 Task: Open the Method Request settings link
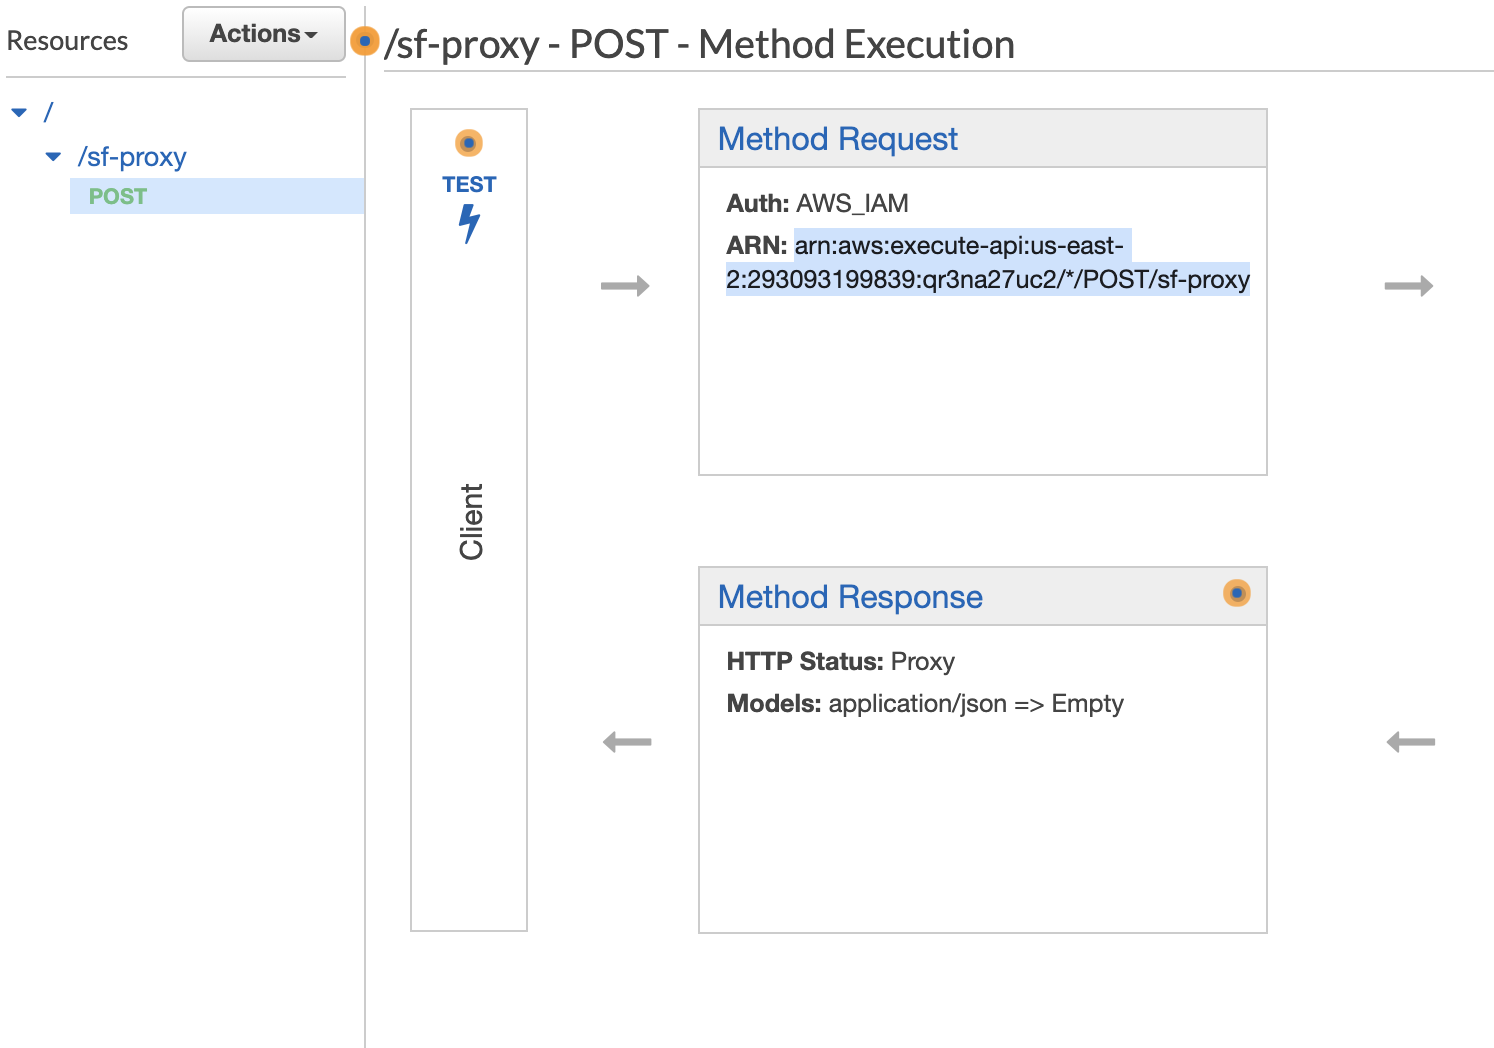837,139
